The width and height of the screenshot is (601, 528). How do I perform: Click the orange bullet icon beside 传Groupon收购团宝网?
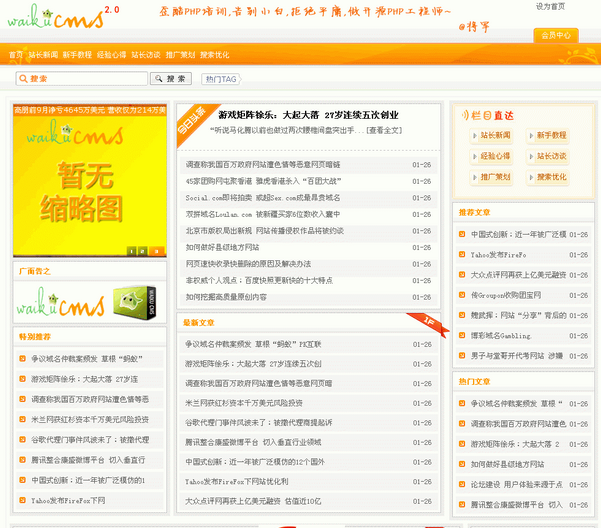pyautogui.click(x=462, y=295)
